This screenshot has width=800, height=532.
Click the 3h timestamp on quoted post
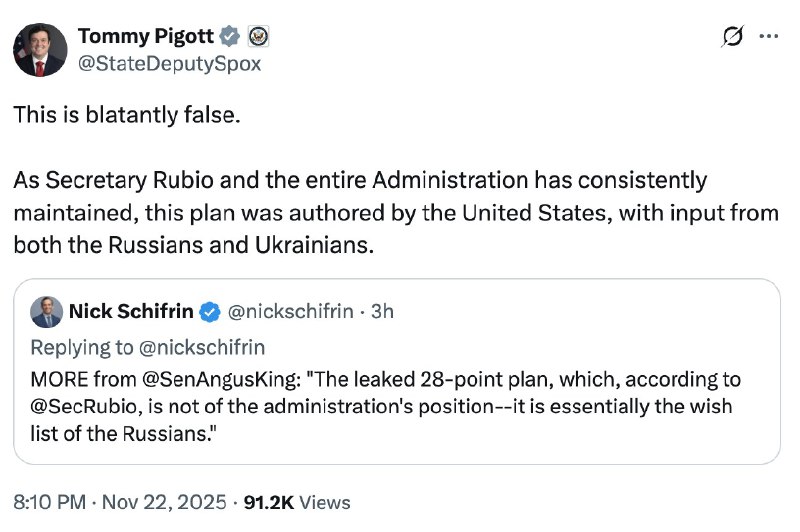(382, 311)
